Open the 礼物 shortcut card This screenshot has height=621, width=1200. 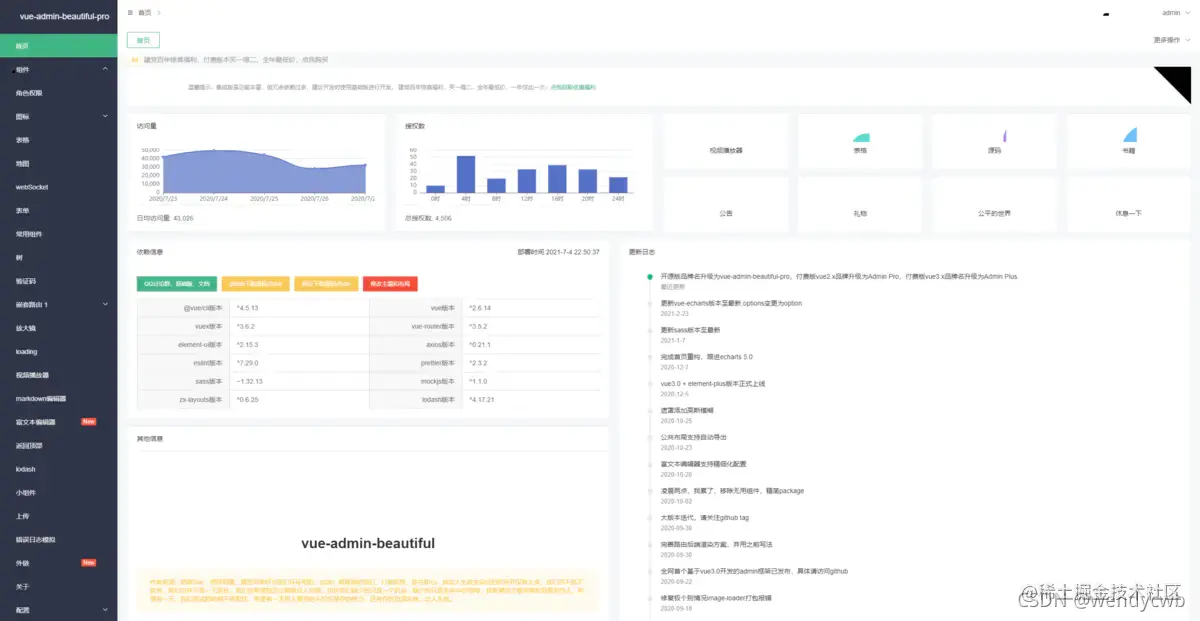860,205
